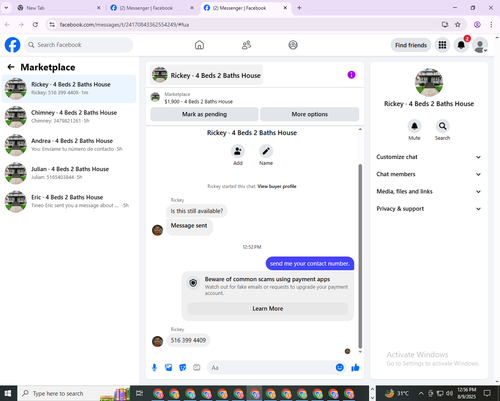Click the Search Facebook field

pyautogui.click(x=78, y=45)
